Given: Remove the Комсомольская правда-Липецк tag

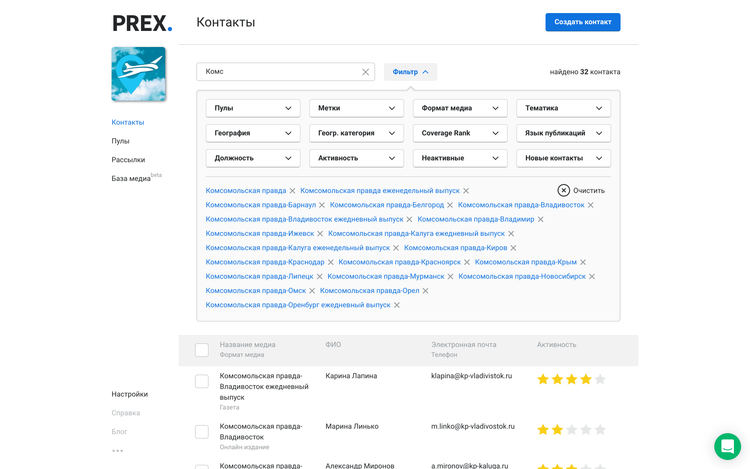Looking at the screenshot, I should tap(320, 277).
